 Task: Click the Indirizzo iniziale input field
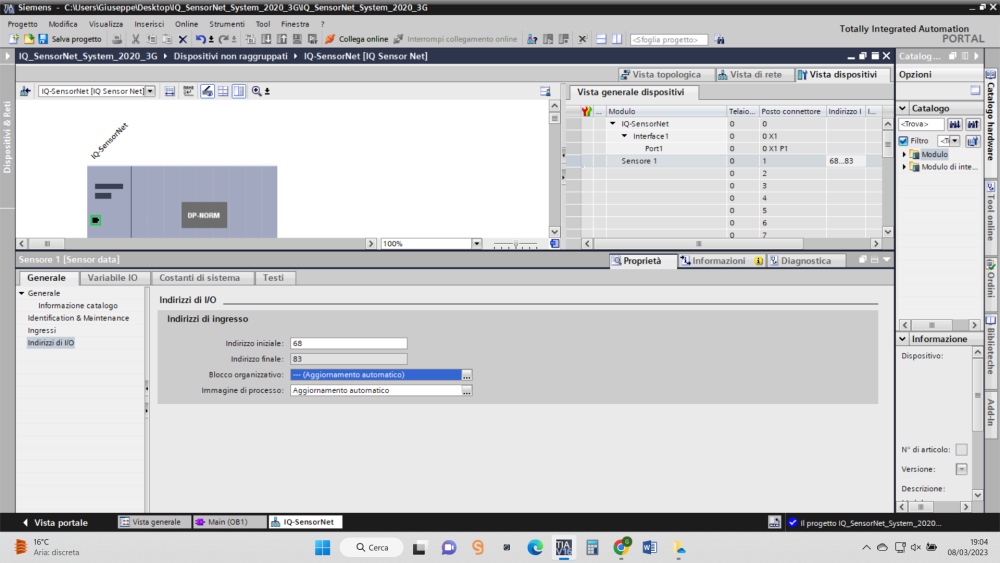pyautogui.click(x=348, y=343)
